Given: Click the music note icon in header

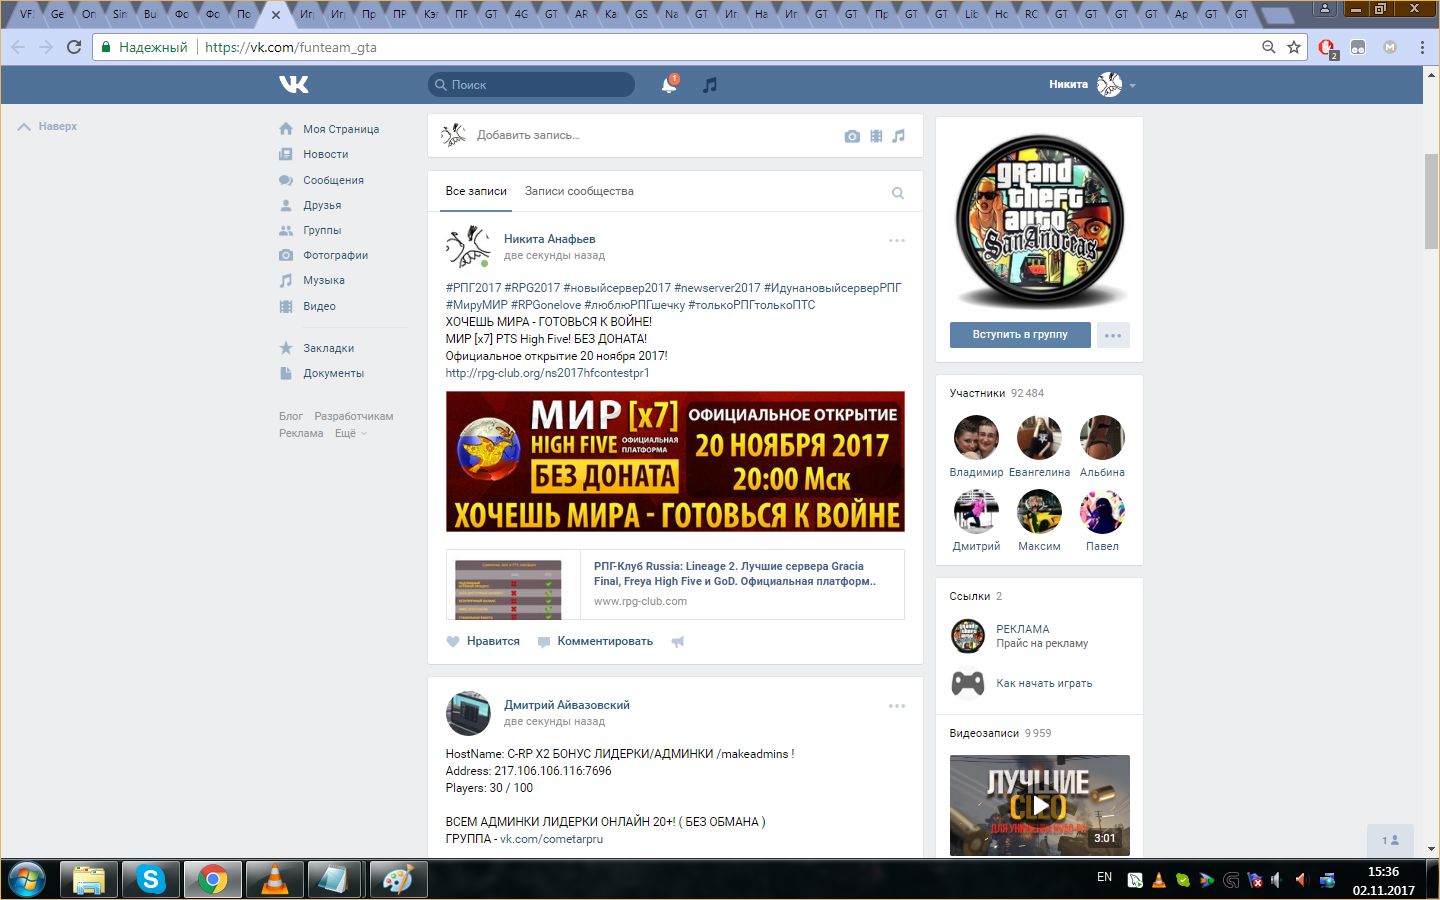Looking at the screenshot, I should coord(710,85).
